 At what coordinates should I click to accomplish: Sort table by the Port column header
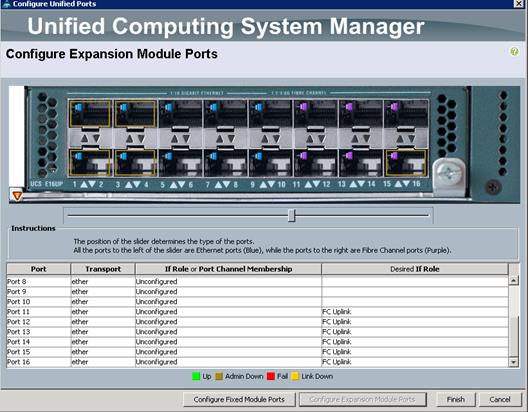(38, 269)
